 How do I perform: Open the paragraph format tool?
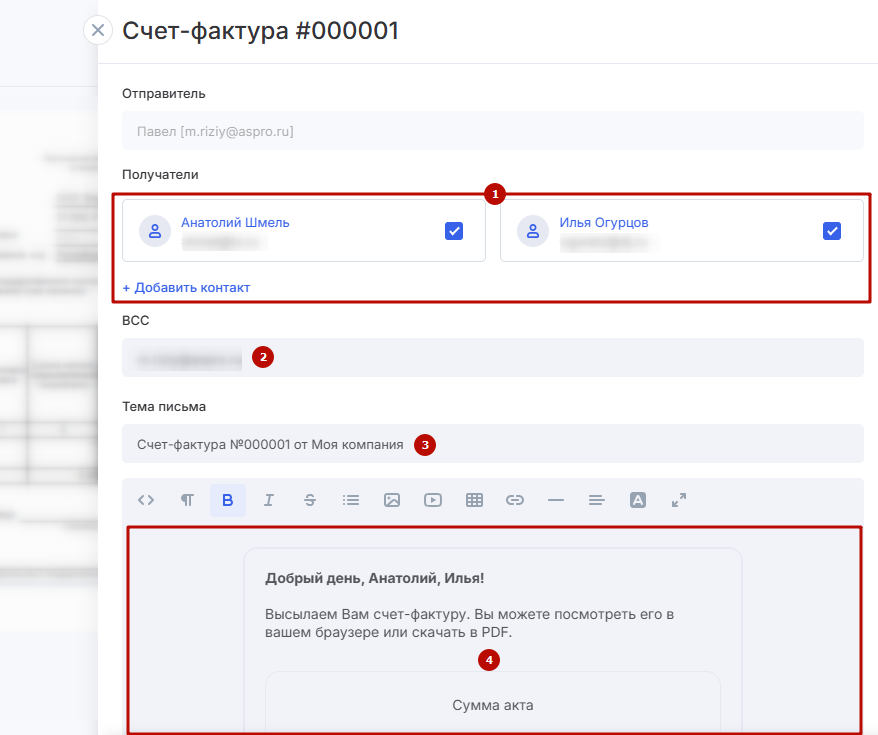point(187,500)
